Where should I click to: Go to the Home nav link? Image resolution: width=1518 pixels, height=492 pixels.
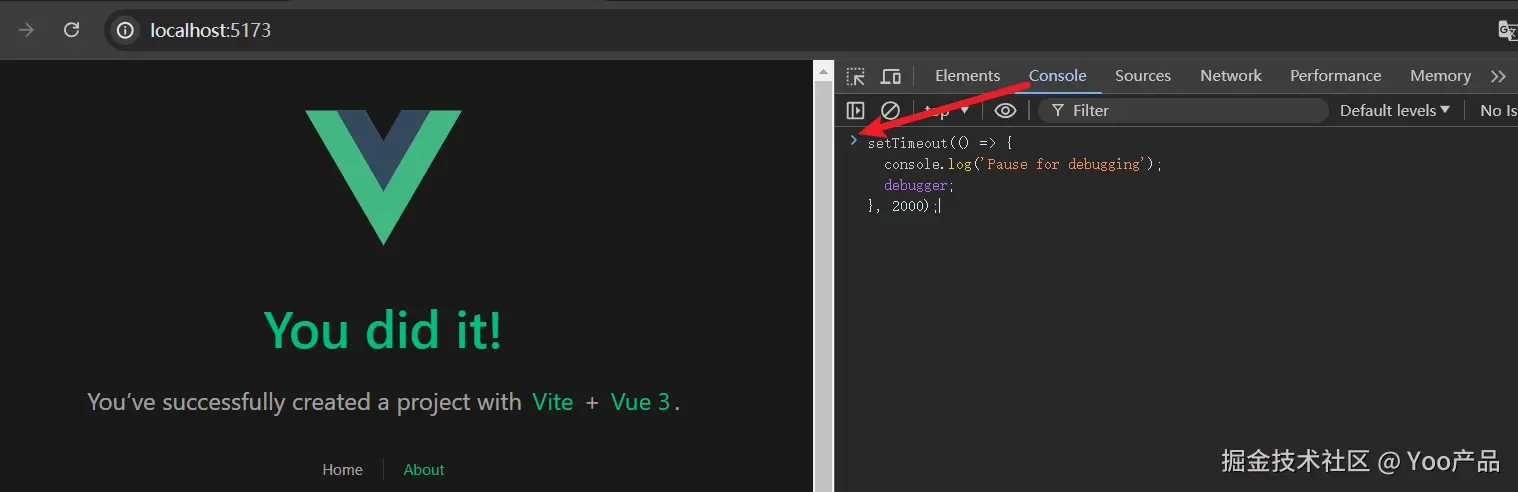pyautogui.click(x=342, y=469)
